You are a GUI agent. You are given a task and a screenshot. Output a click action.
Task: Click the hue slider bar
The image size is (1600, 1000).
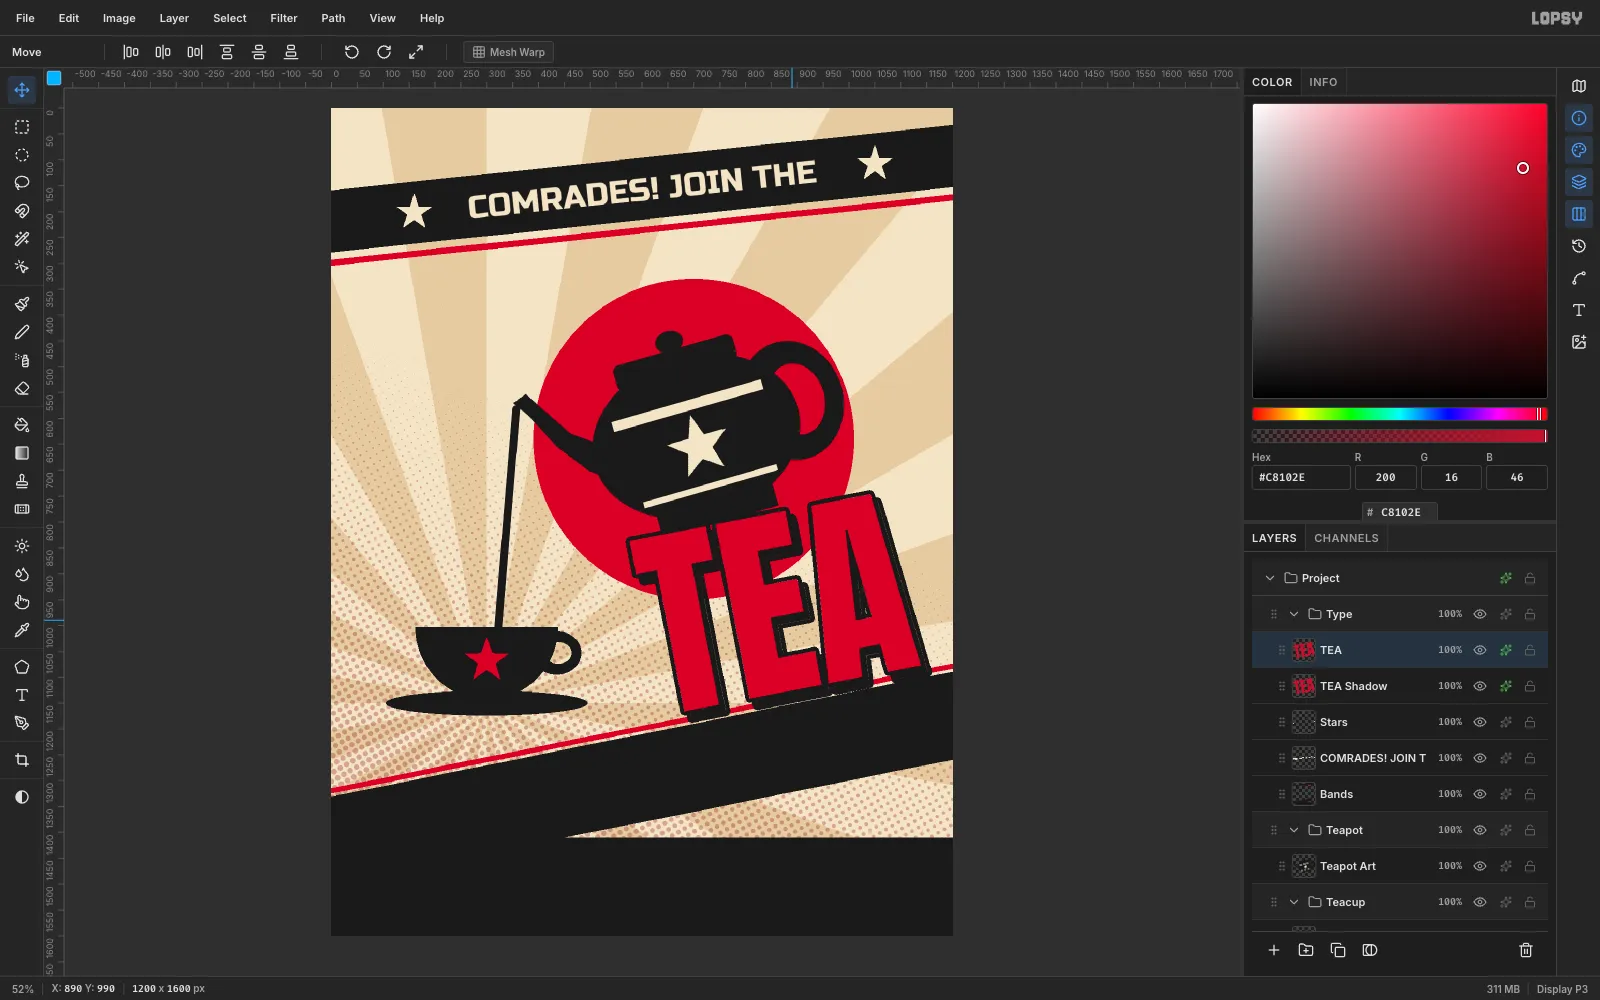click(x=1400, y=414)
